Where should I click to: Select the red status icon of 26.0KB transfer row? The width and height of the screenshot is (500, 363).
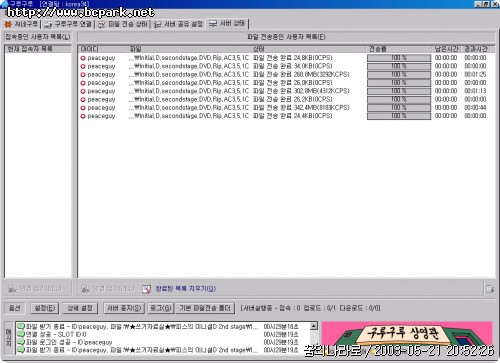click(x=83, y=83)
